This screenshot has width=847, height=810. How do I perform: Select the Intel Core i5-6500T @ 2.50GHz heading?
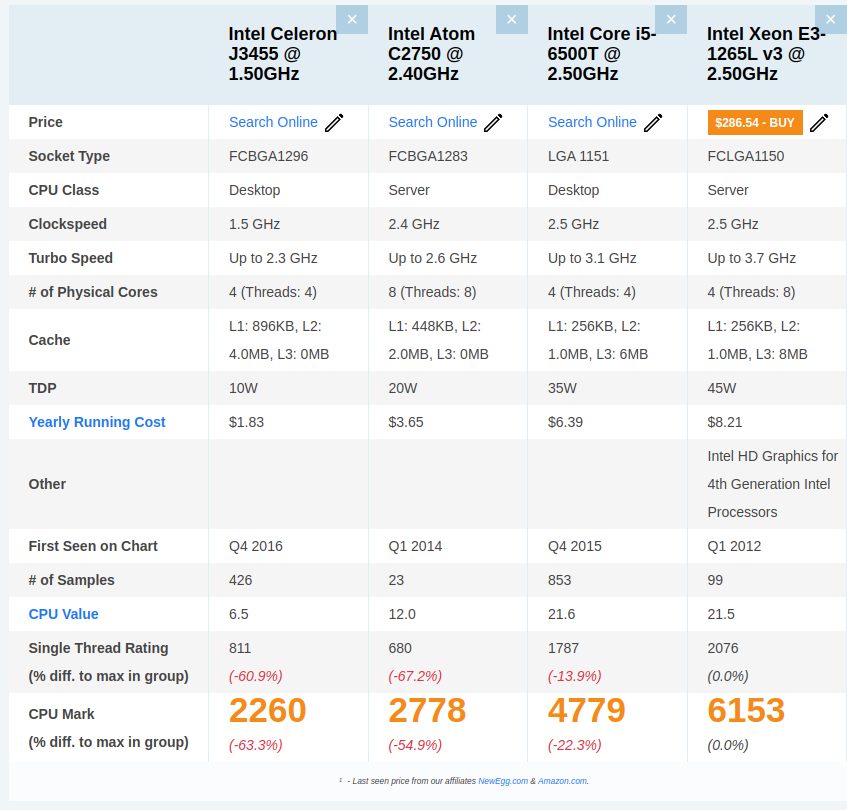tap(602, 54)
